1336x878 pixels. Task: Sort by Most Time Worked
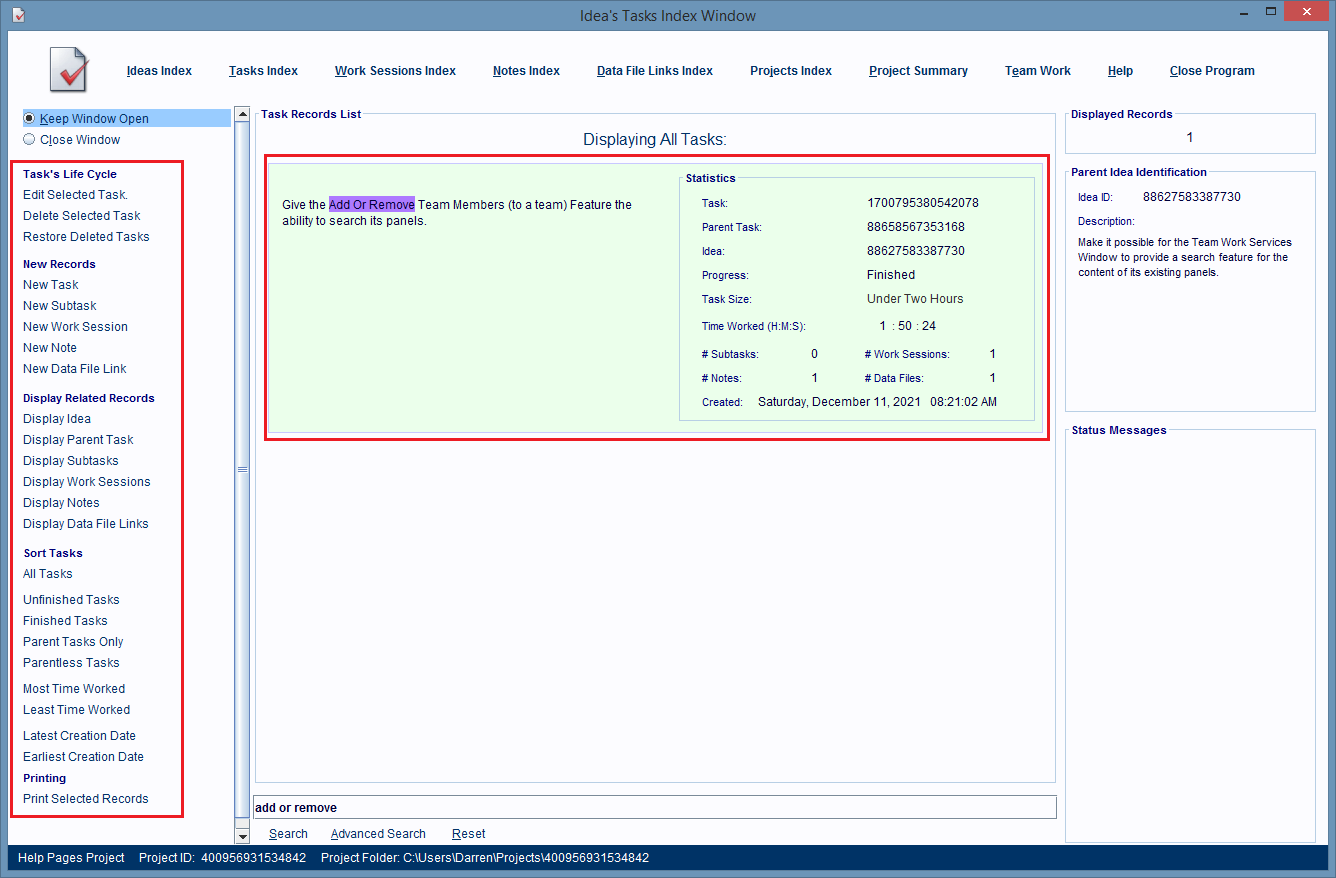(74, 689)
